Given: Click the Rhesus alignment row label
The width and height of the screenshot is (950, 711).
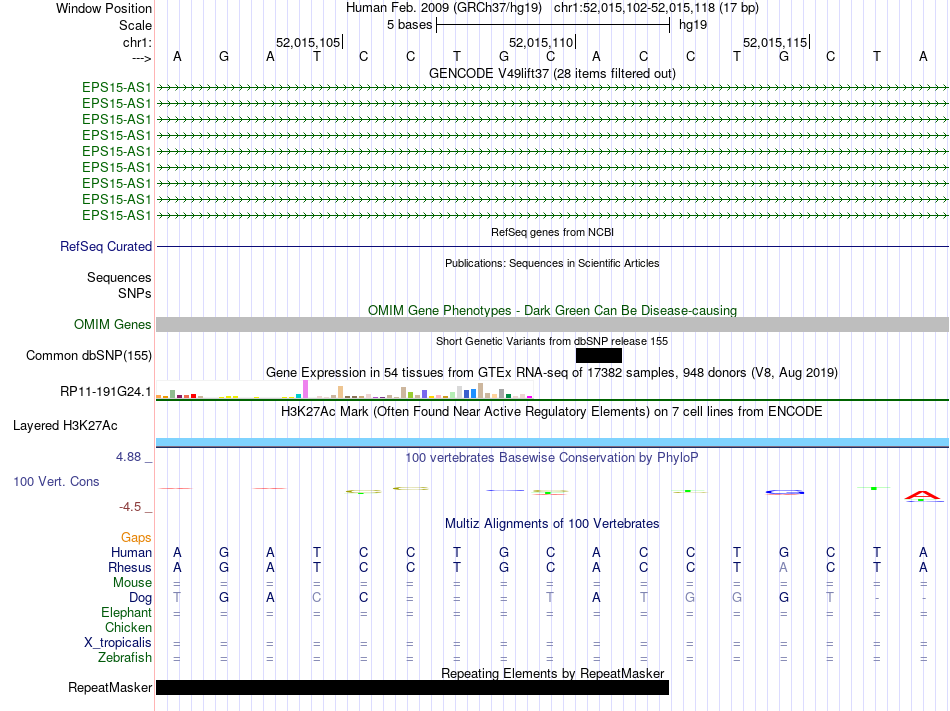Looking at the screenshot, I should (x=130, y=567).
